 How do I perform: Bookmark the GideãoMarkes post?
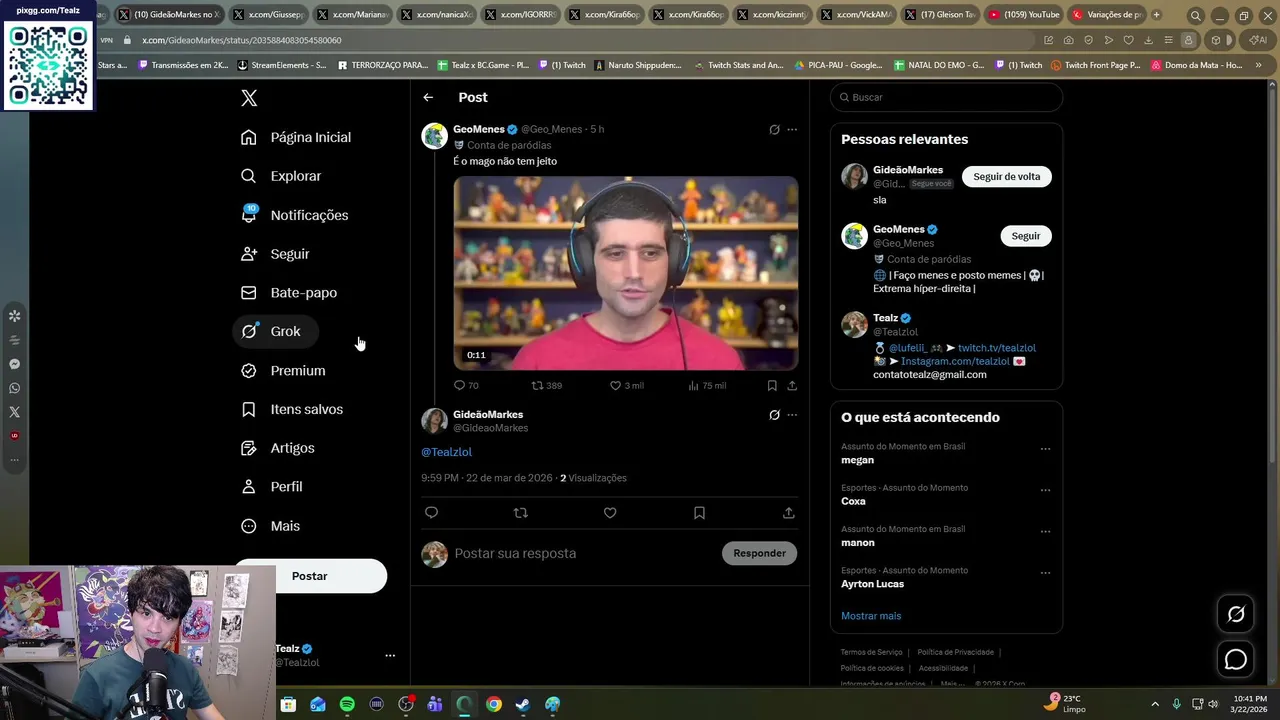click(x=699, y=513)
